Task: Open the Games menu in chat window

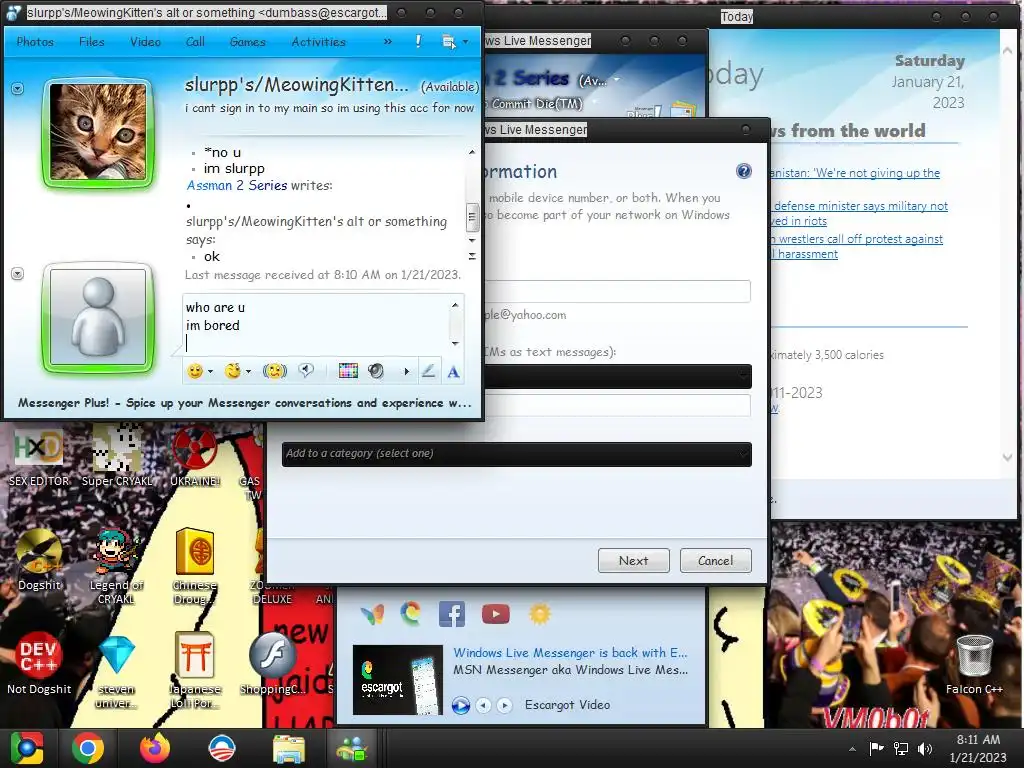Action: [x=248, y=41]
